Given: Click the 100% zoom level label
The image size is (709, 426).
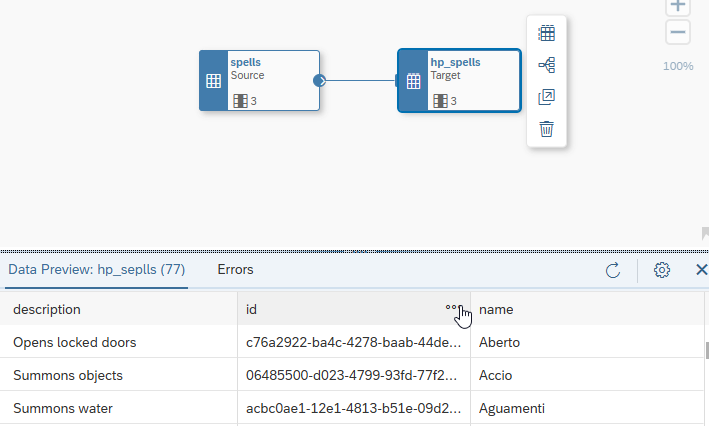Looking at the screenshot, I should coord(678,66).
